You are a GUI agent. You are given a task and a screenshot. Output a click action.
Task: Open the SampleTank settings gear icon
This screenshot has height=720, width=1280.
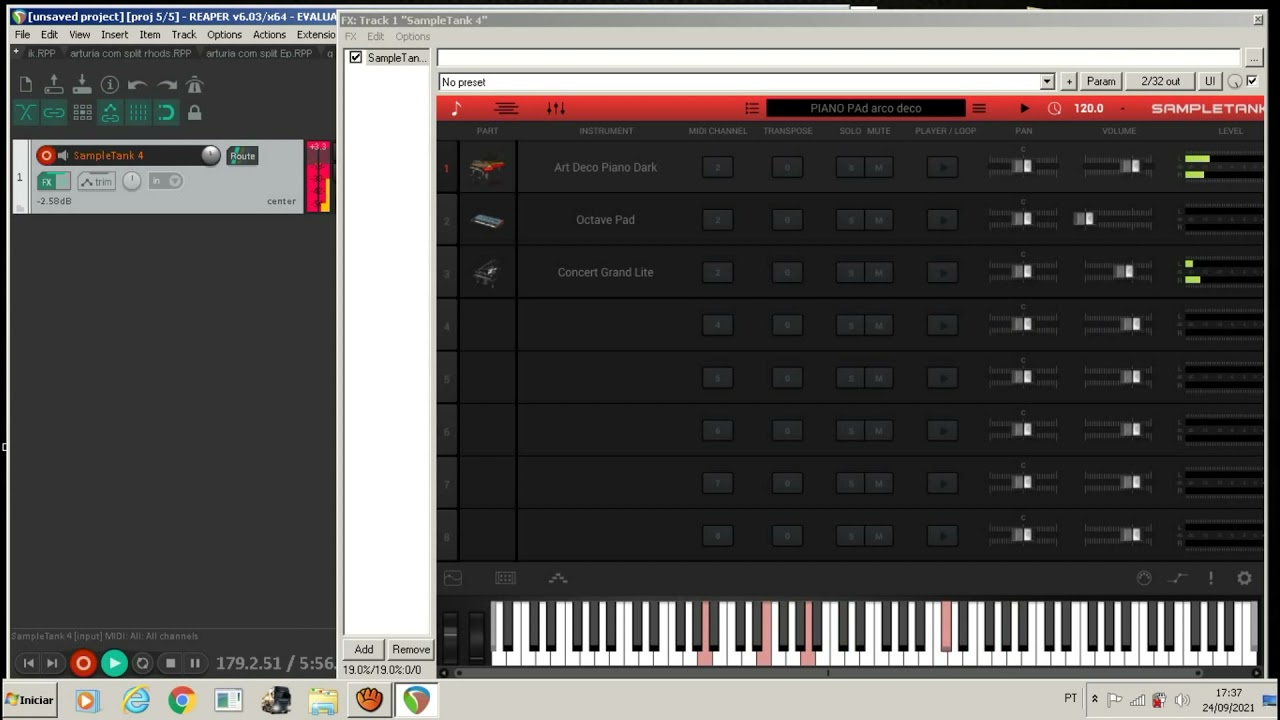(1244, 578)
